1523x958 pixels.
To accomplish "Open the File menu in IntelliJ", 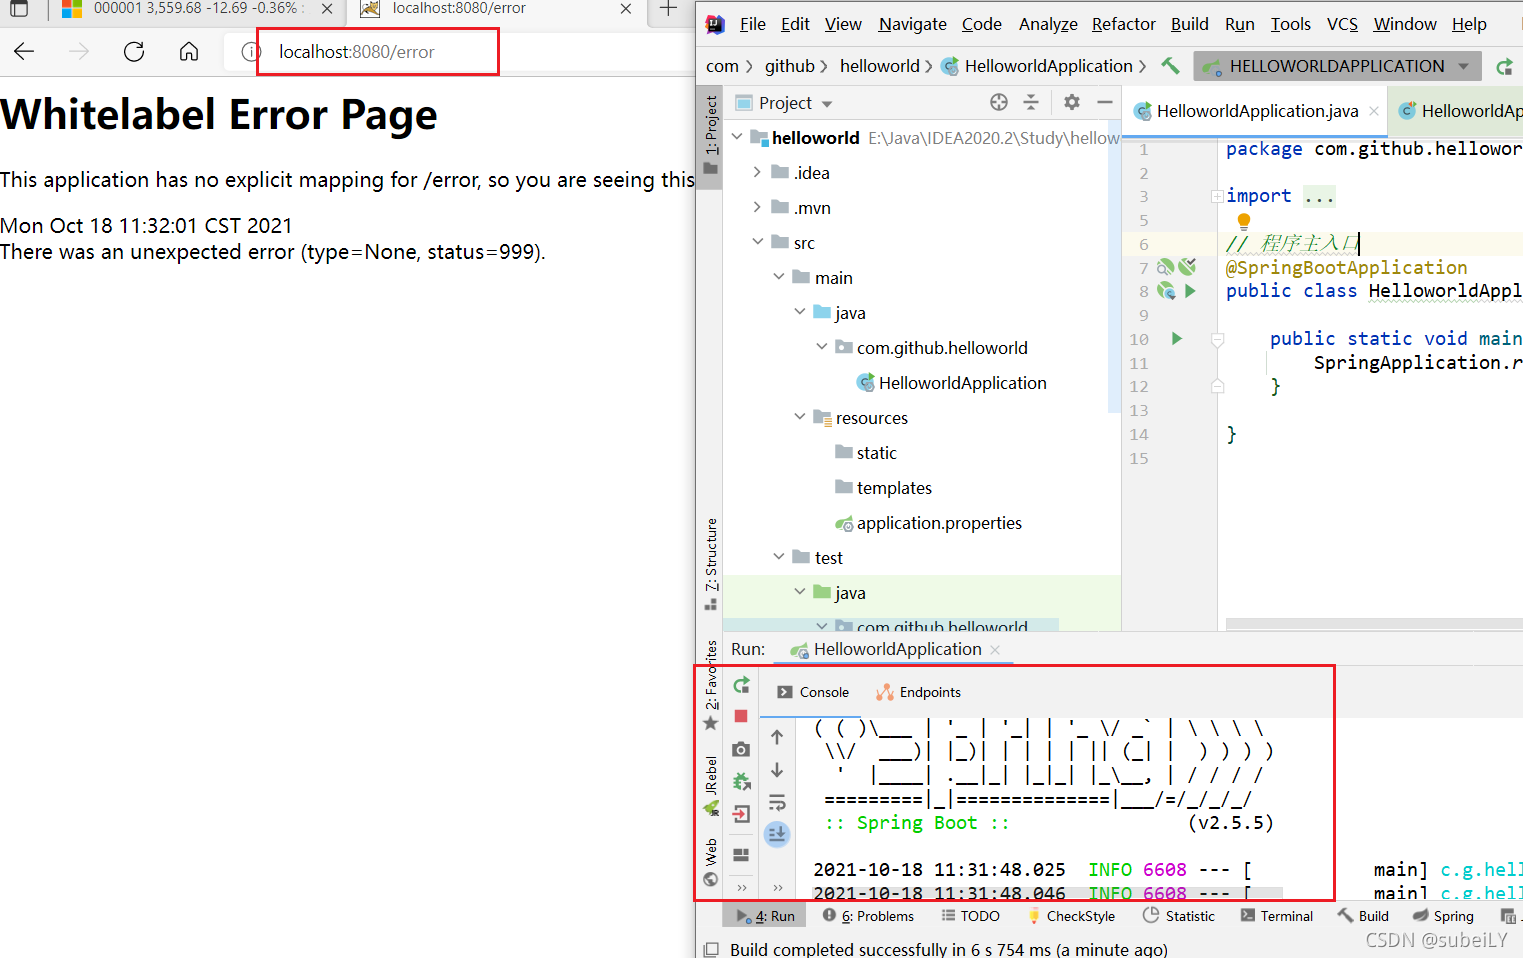I will [753, 24].
